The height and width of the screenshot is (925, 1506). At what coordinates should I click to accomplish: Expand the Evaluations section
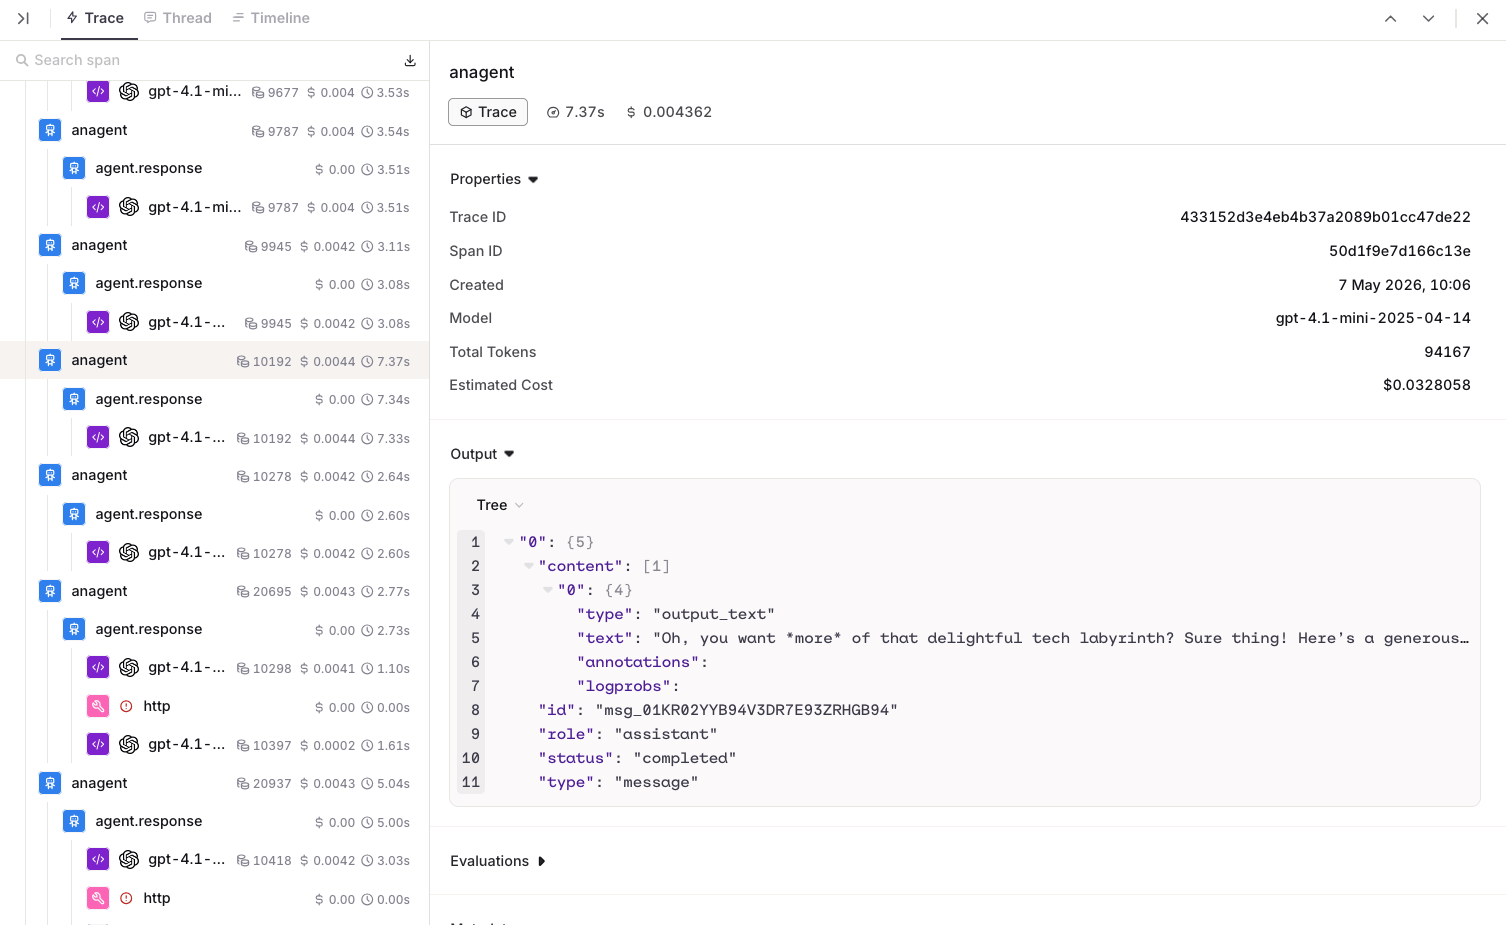(498, 861)
